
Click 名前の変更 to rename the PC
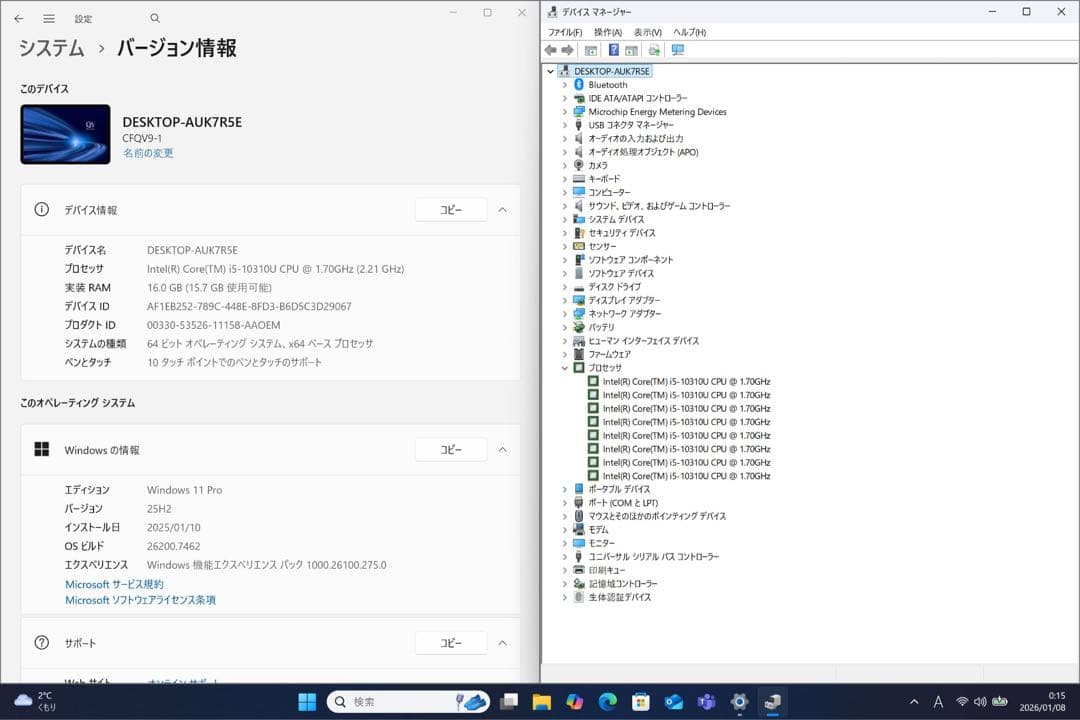(147, 154)
